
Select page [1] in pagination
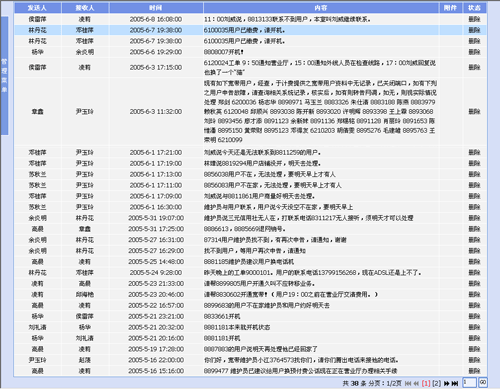point(426,383)
